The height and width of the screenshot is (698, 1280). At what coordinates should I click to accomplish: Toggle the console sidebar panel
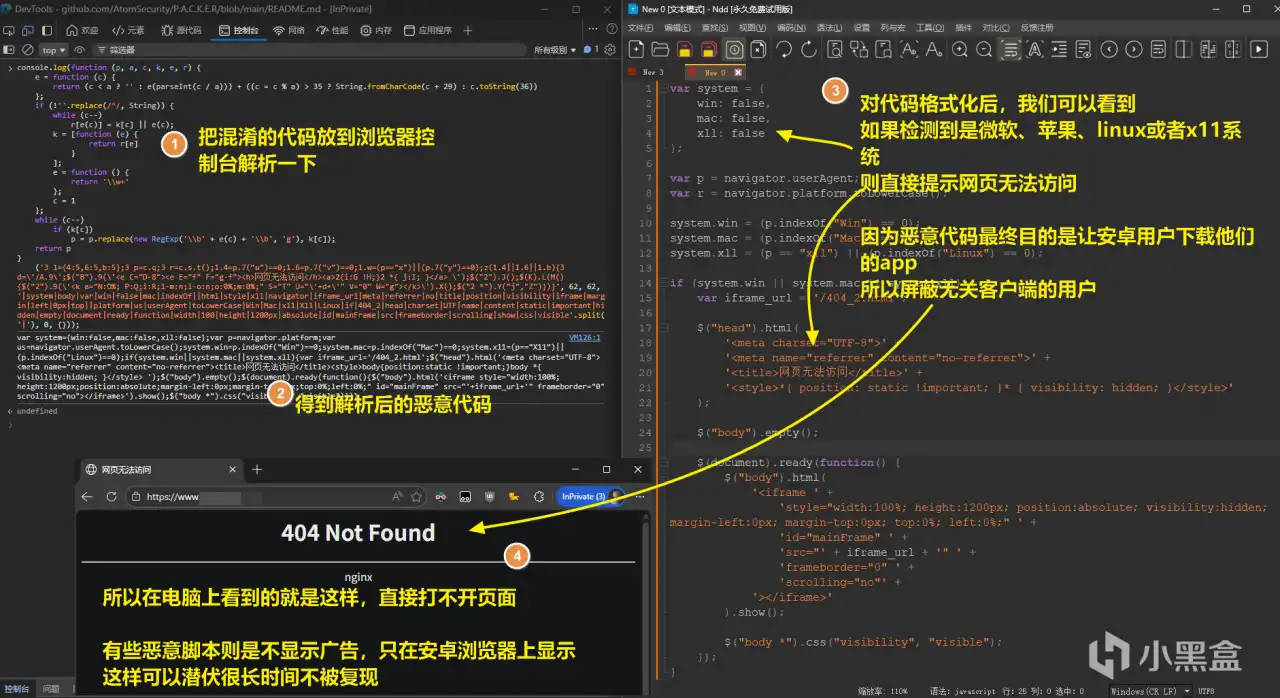coord(10,49)
